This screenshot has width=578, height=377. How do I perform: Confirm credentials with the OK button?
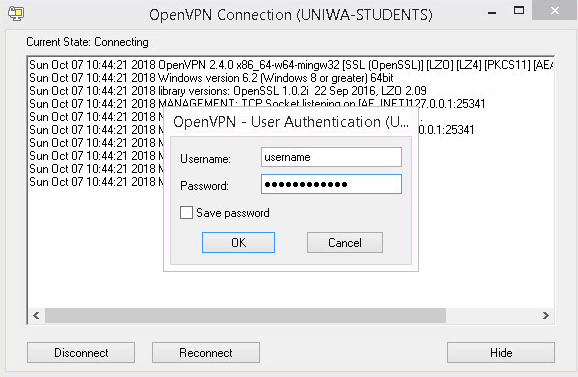(238, 242)
